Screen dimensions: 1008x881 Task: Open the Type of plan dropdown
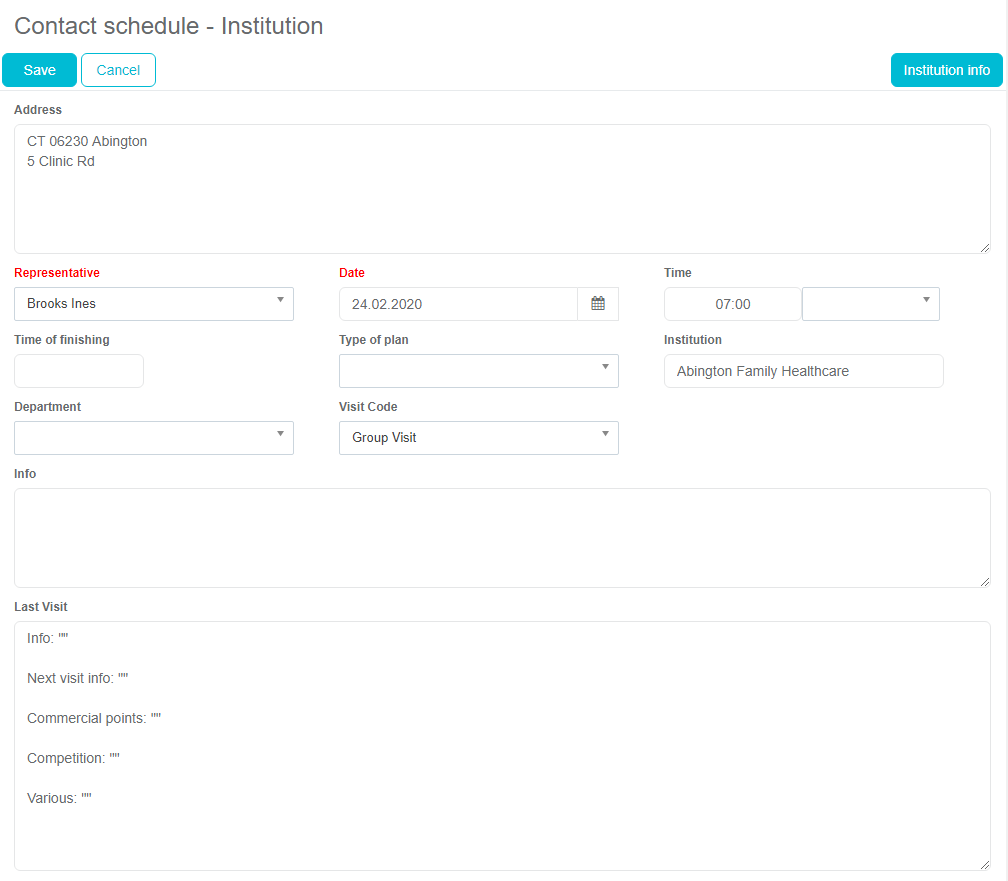(478, 371)
